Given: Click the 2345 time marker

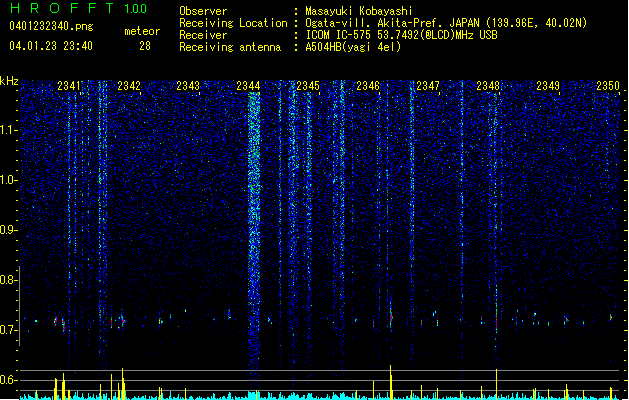Looking at the screenshot, I should point(308,86).
